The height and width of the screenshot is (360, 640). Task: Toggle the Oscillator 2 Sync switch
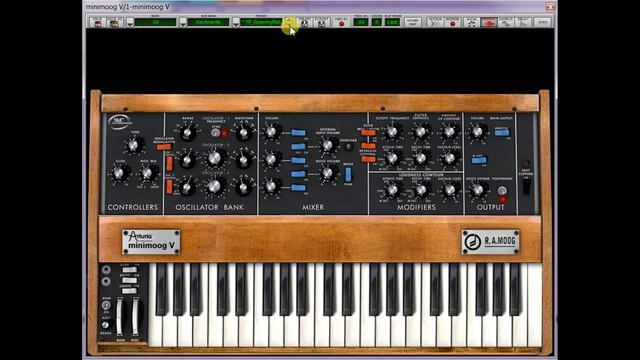coord(216,133)
